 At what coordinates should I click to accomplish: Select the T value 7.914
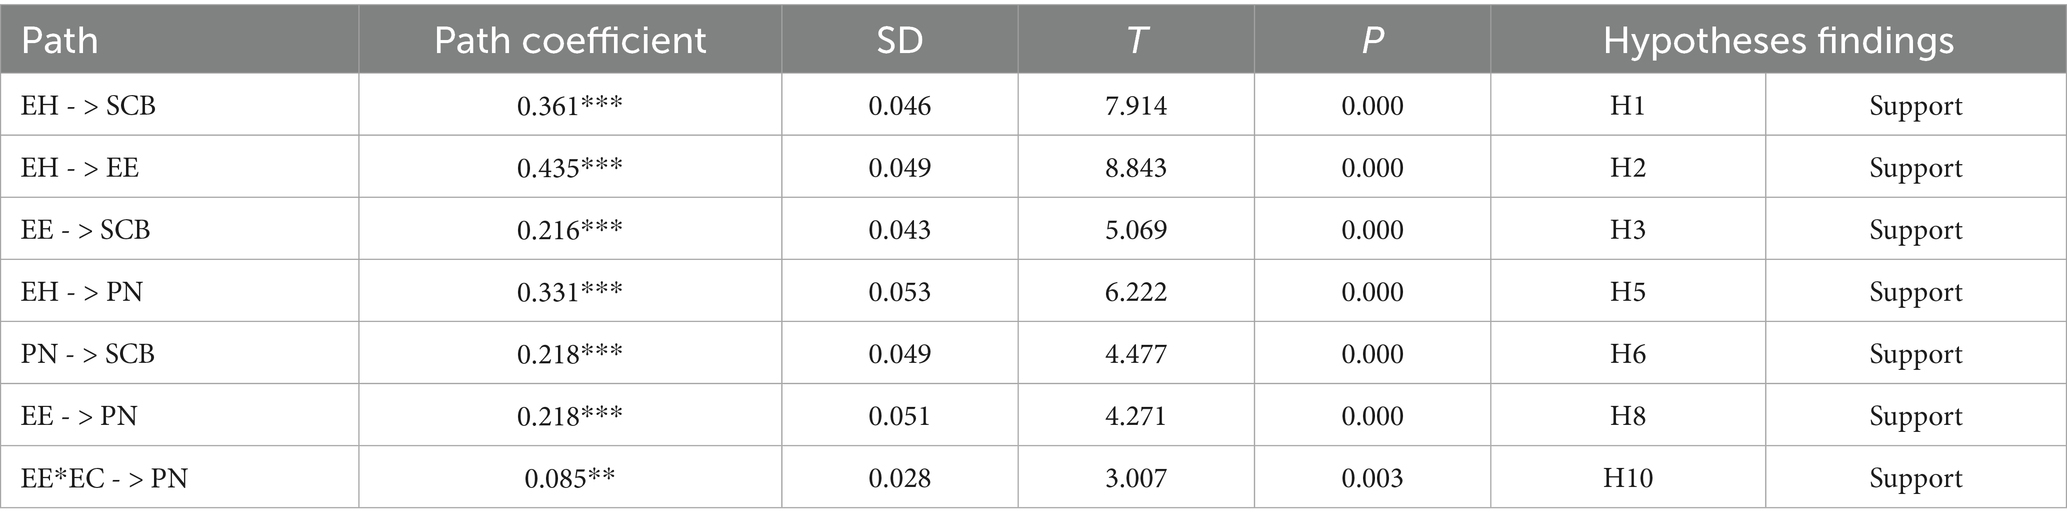tap(1136, 106)
